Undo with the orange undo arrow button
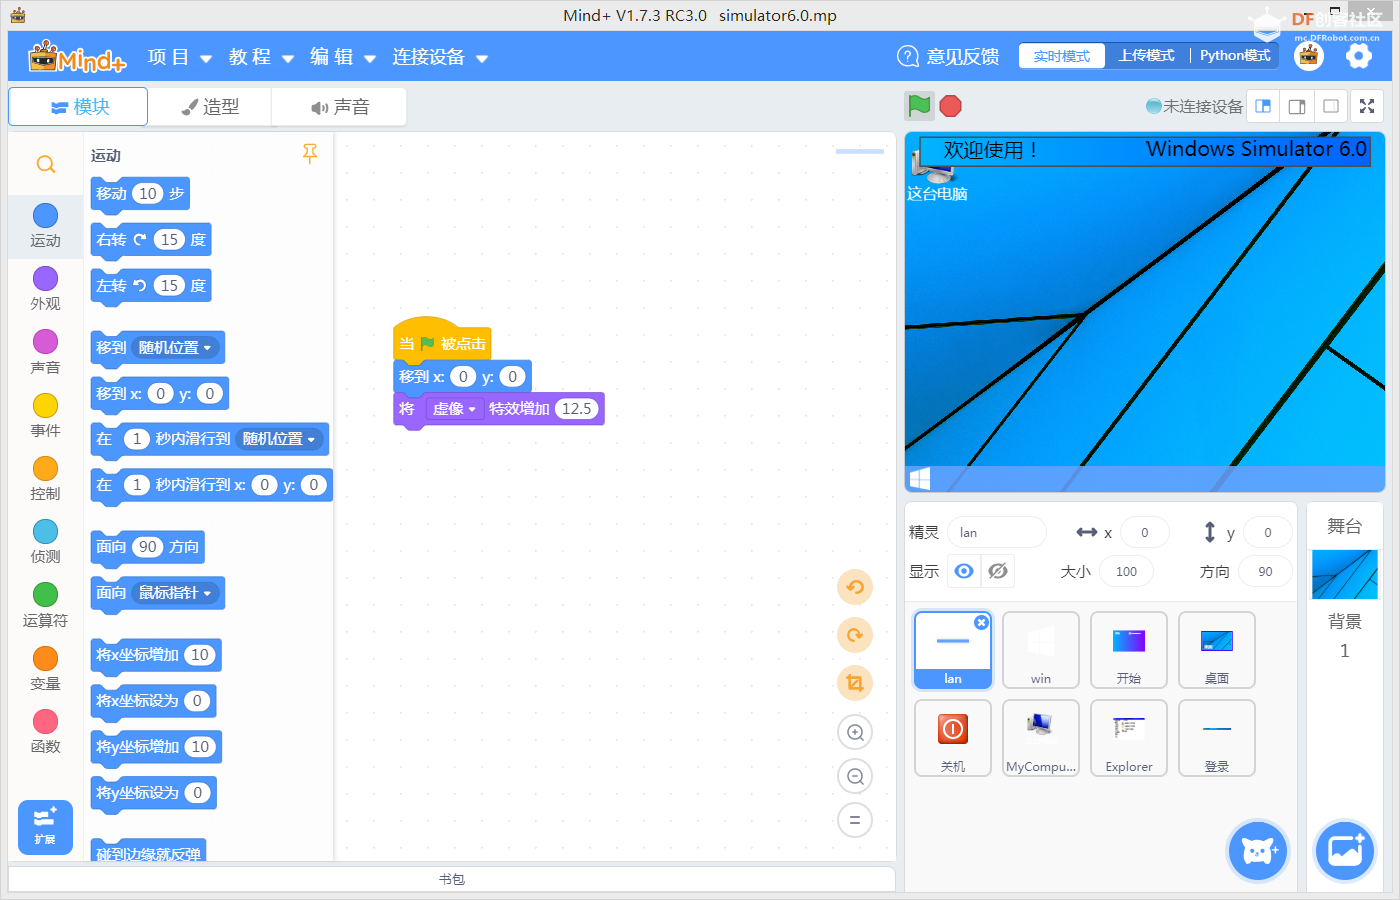This screenshot has height=900, width=1400. (855, 587)
